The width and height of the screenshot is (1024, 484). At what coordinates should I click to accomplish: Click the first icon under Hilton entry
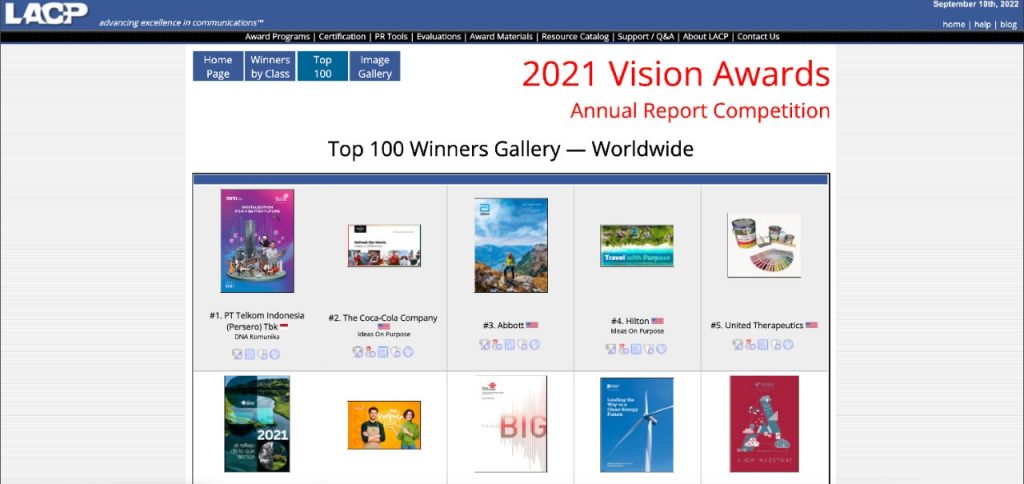point(611,349)
